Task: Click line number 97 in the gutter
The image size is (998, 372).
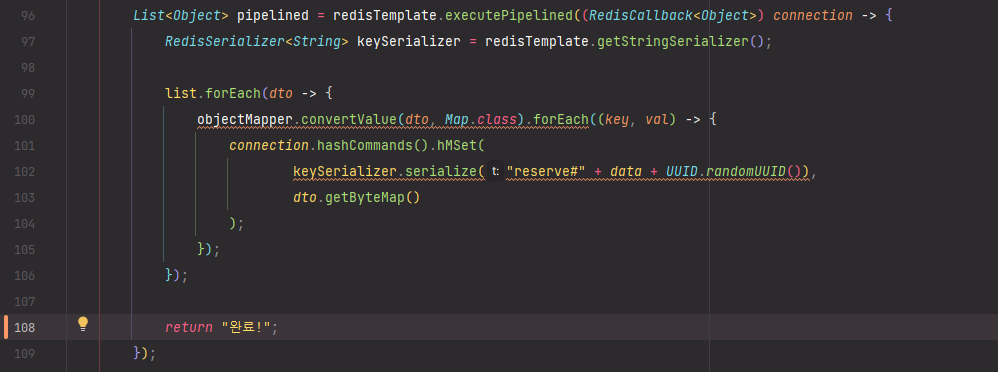Action: [27, 41]
